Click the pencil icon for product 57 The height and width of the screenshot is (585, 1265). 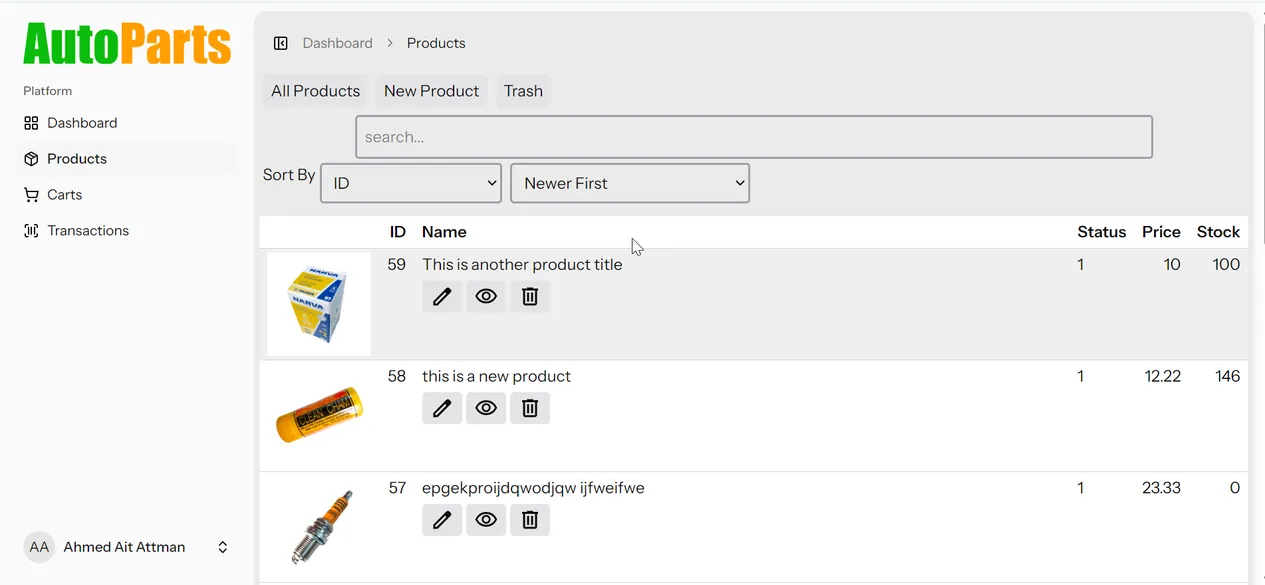pos(442,520)
